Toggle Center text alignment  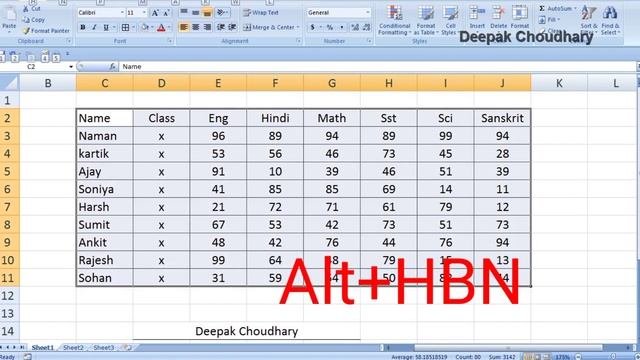[x=196, y=27]
